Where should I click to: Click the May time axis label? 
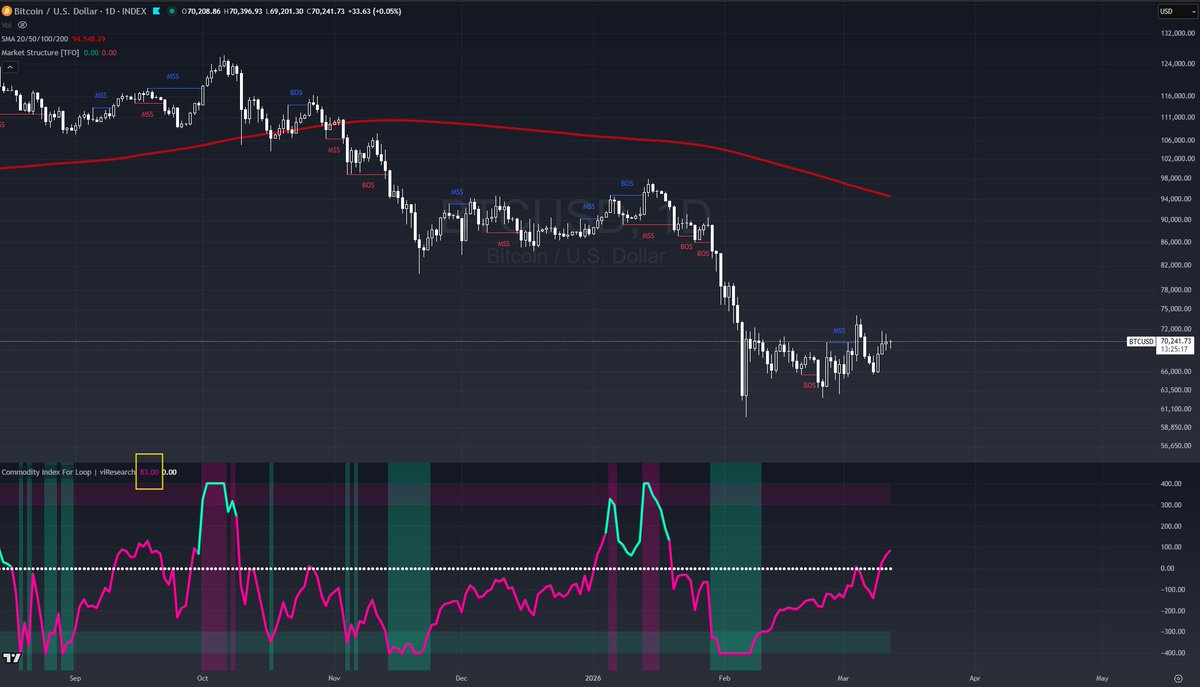point(1102,676)
